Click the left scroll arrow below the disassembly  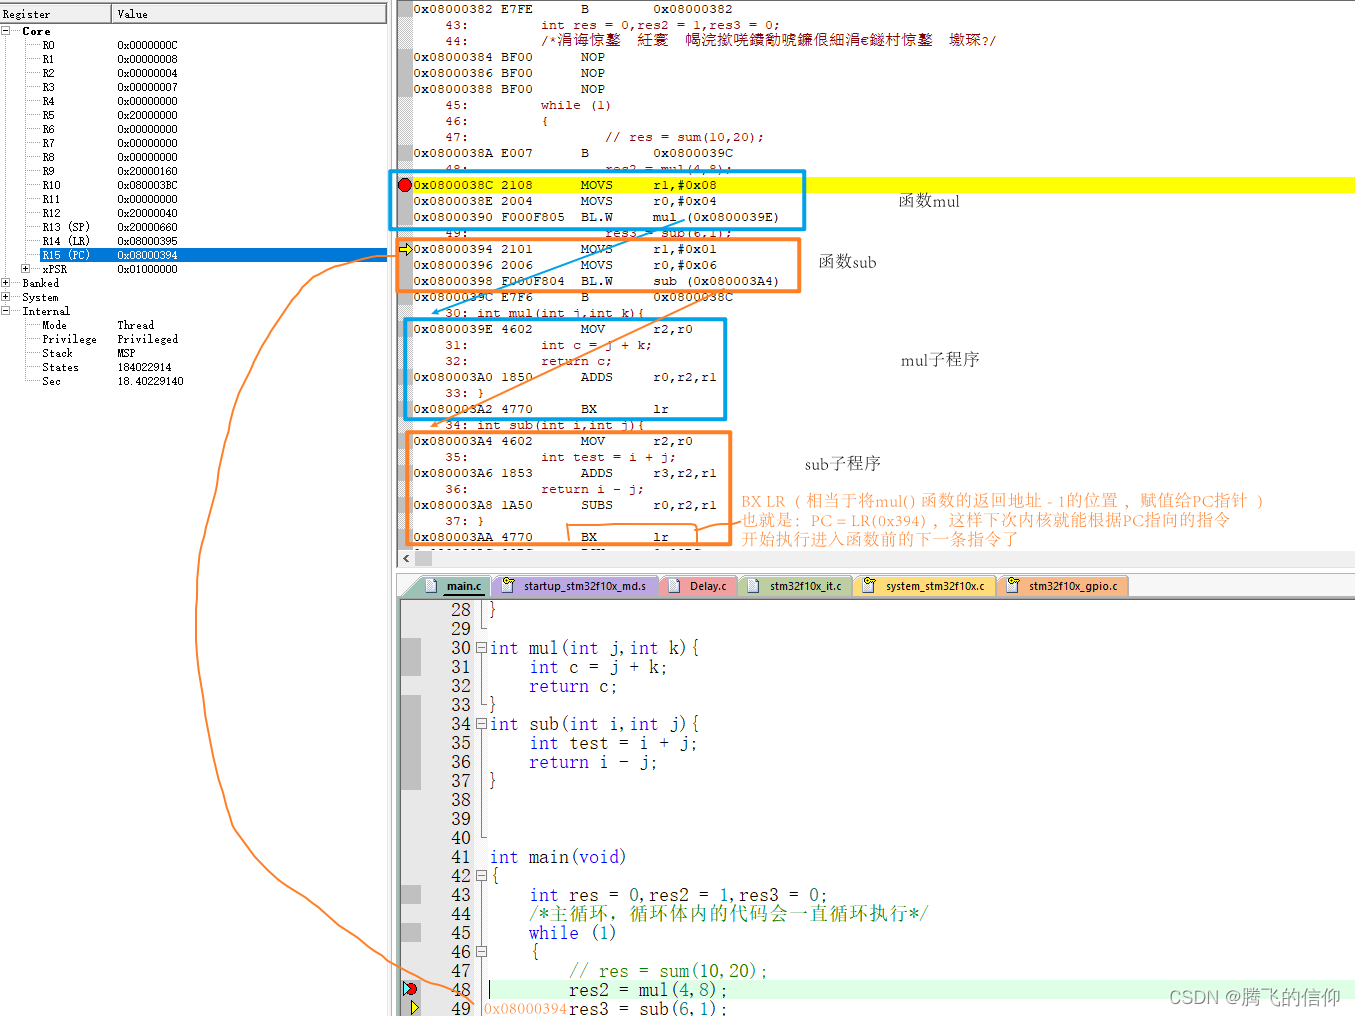click(x=405, y=558)
